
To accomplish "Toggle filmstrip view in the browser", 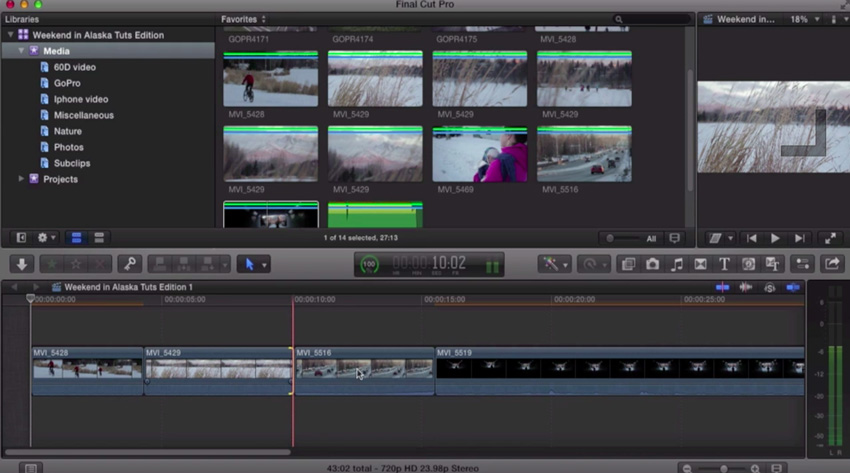I will [x=76, y=238].
